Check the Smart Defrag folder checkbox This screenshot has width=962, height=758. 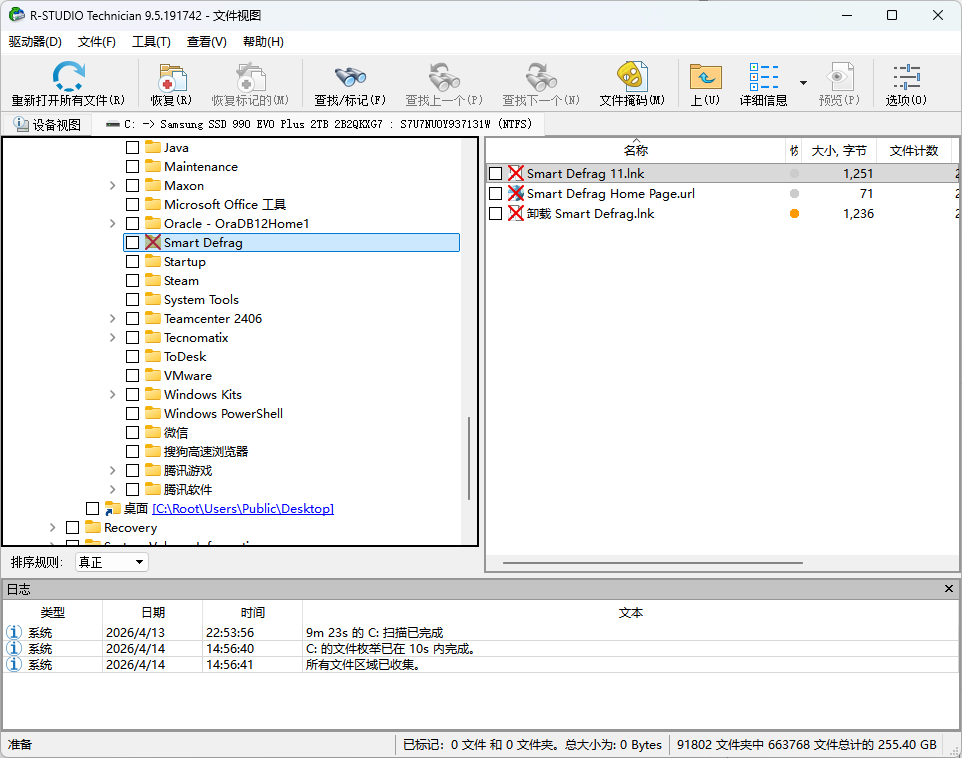pyautogui.click(x=133, y=243)
